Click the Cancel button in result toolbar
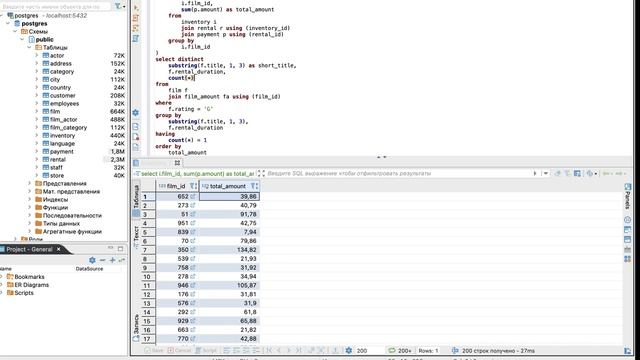This screenshot has height=360, width=640. click(x=180, y=351)
